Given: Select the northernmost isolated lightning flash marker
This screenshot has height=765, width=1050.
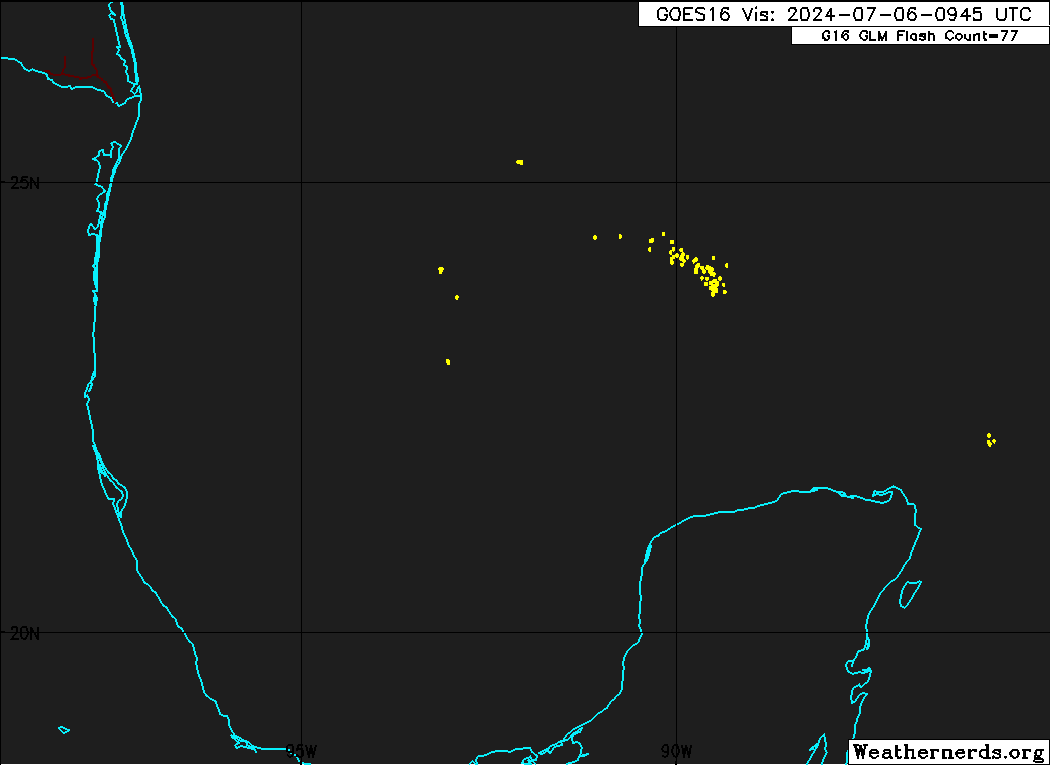Looking at the screenshot, I should coord(519,162).
